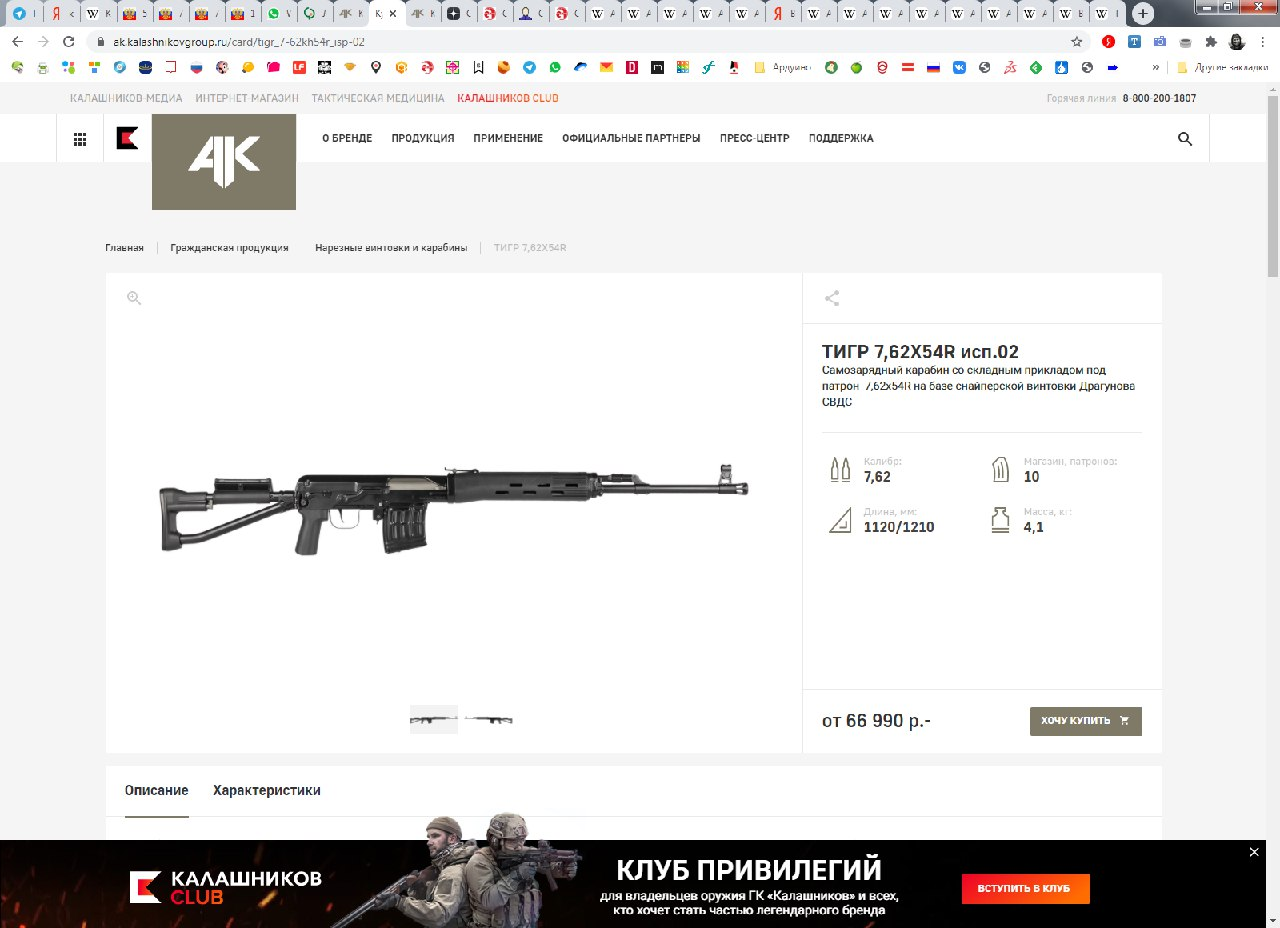Viewport: 1280px width, 928px height.
Task: Zoom the product image with magnifier icon
Action: pyautogui.click(x=134, y=298)
